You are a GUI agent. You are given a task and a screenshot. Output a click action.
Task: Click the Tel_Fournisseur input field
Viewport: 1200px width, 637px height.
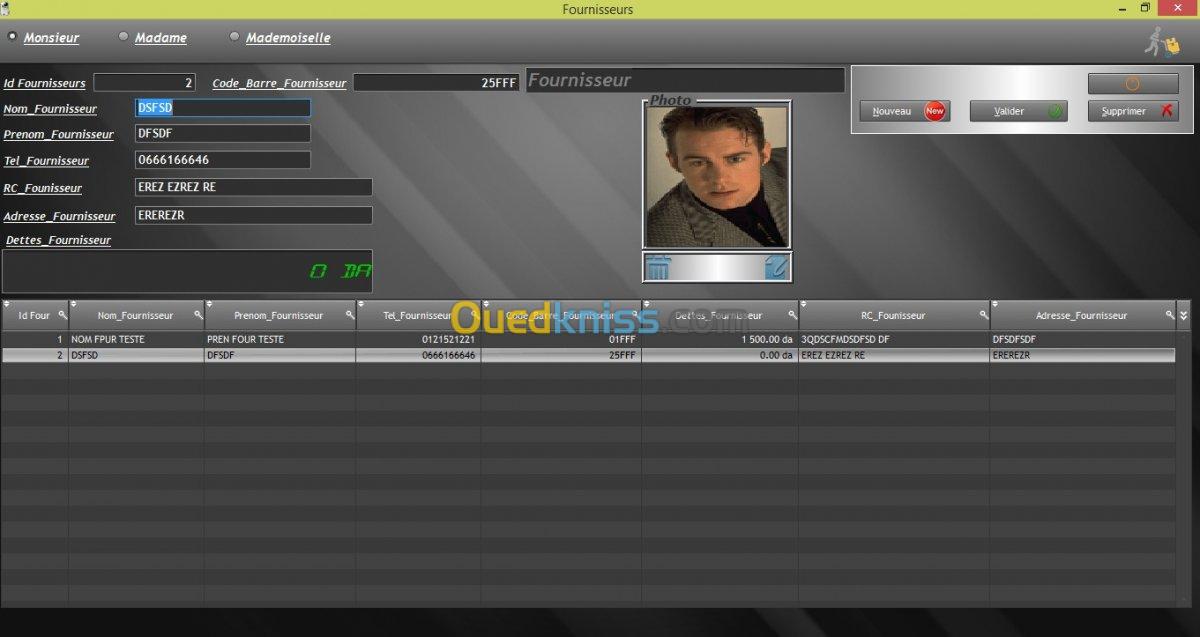pyautogui.click(x=222, y=160)
